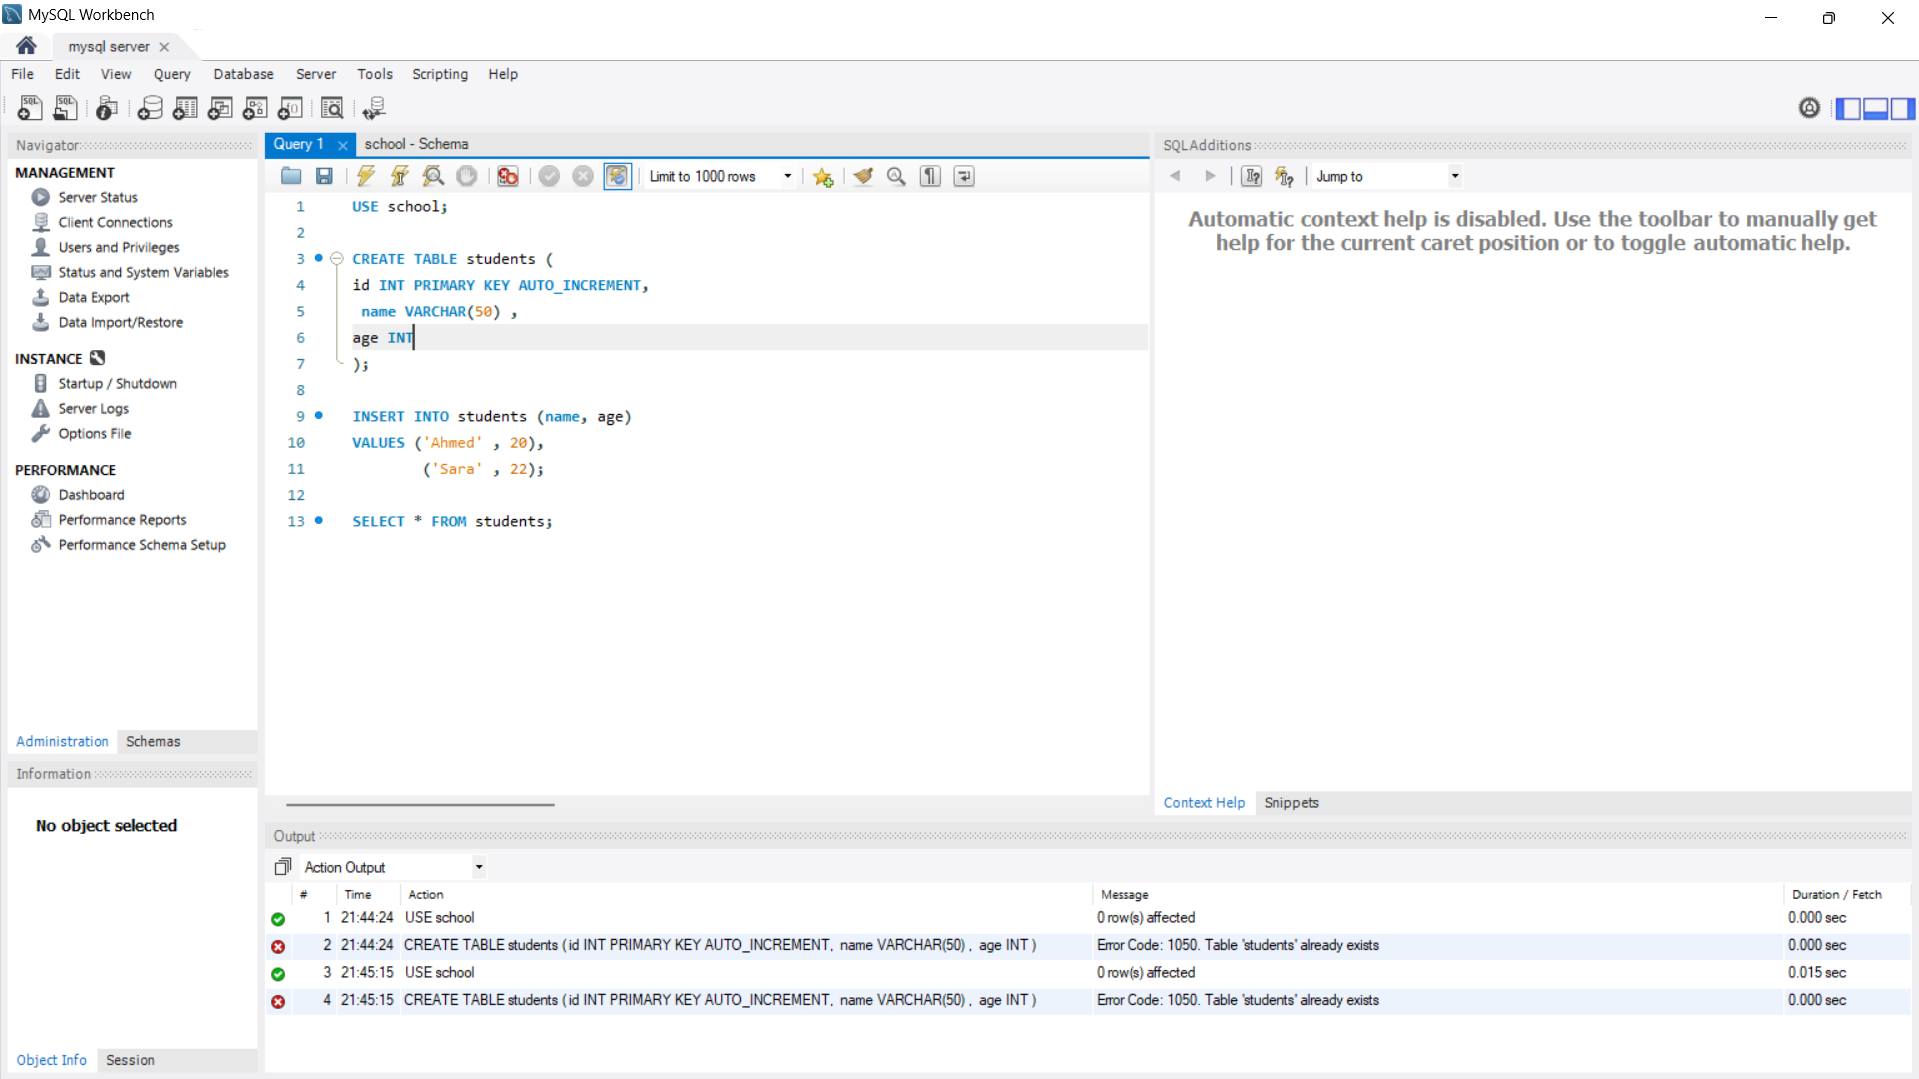Open the Snippets tab
Viewport: 1919px width, 1079px height.
[x=1291, y=802]
